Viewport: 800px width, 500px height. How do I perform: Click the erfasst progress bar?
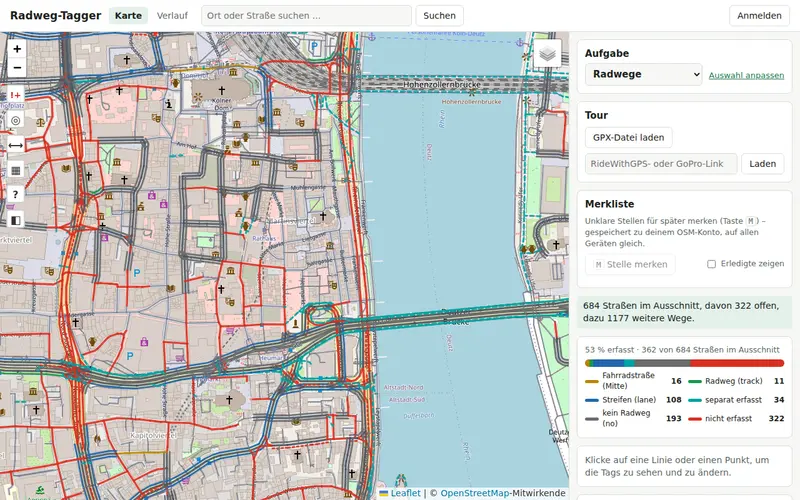tap(684, 363)
